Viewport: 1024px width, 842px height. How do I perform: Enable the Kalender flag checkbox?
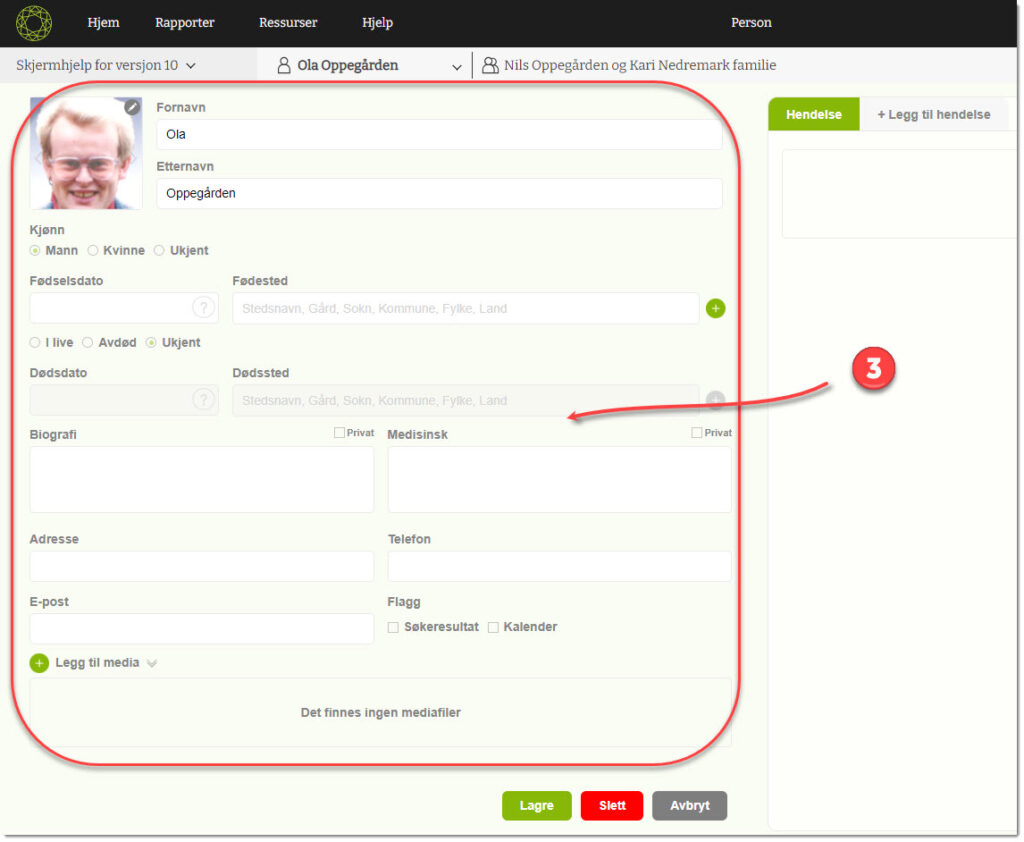click(493, 627)
